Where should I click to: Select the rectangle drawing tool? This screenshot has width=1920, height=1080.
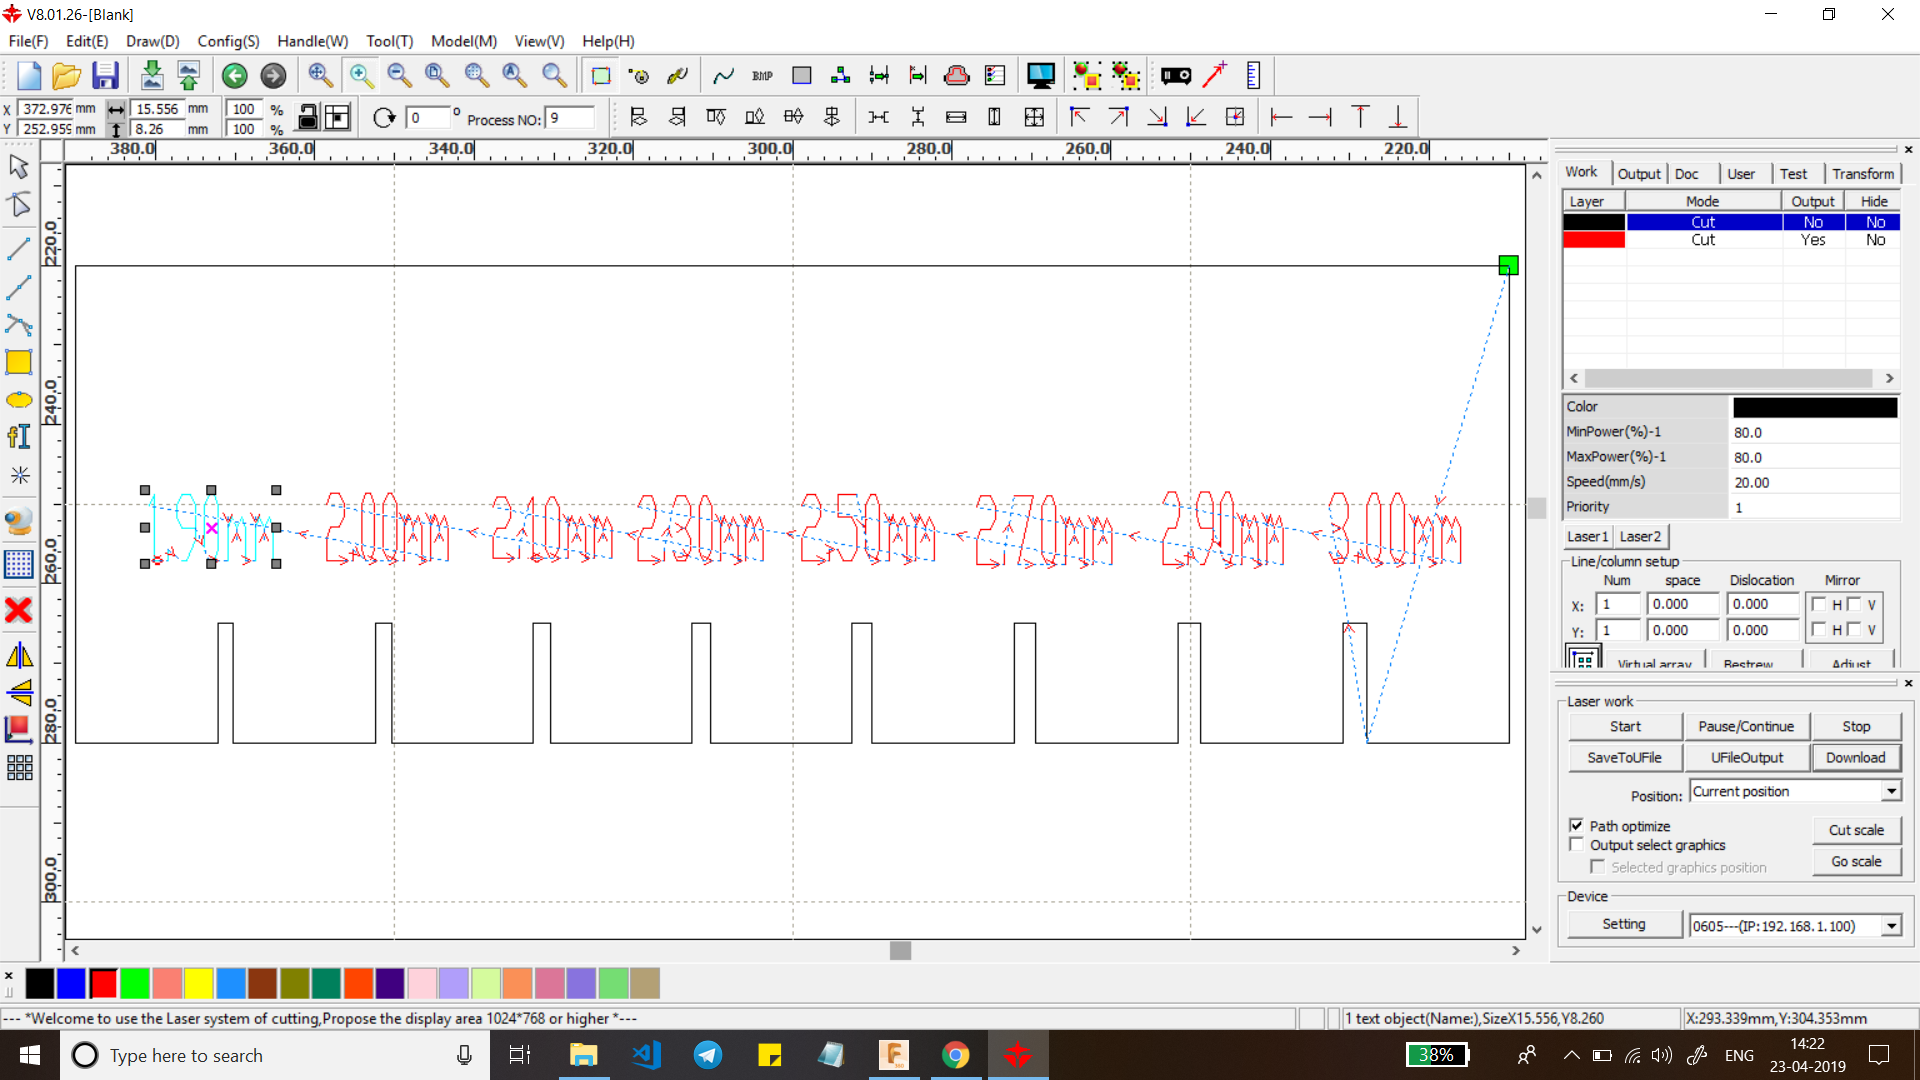point(19,362)
